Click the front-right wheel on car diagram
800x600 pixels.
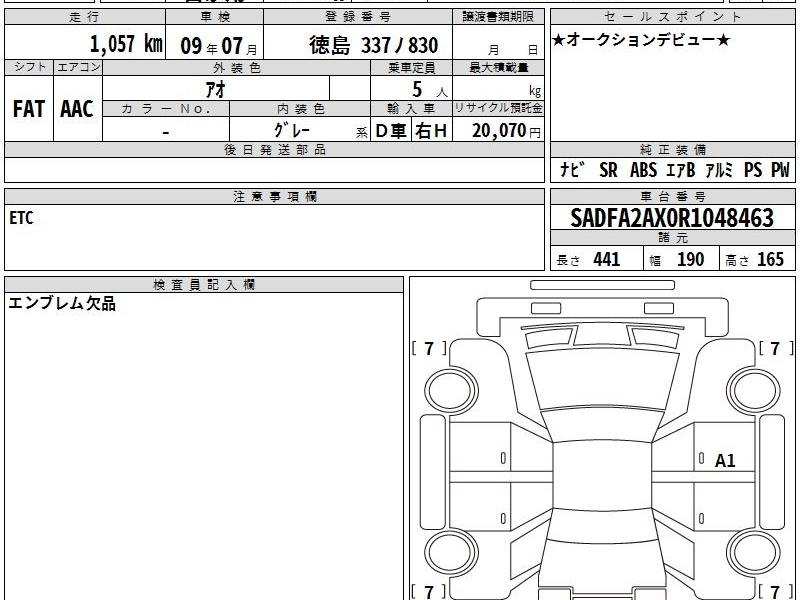click(x=754, y=391)
